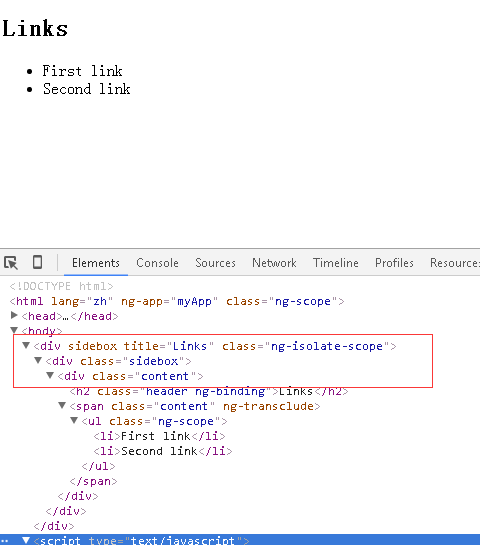
Task: Activate the inspect element picker icon
Action: click(11, 263)
